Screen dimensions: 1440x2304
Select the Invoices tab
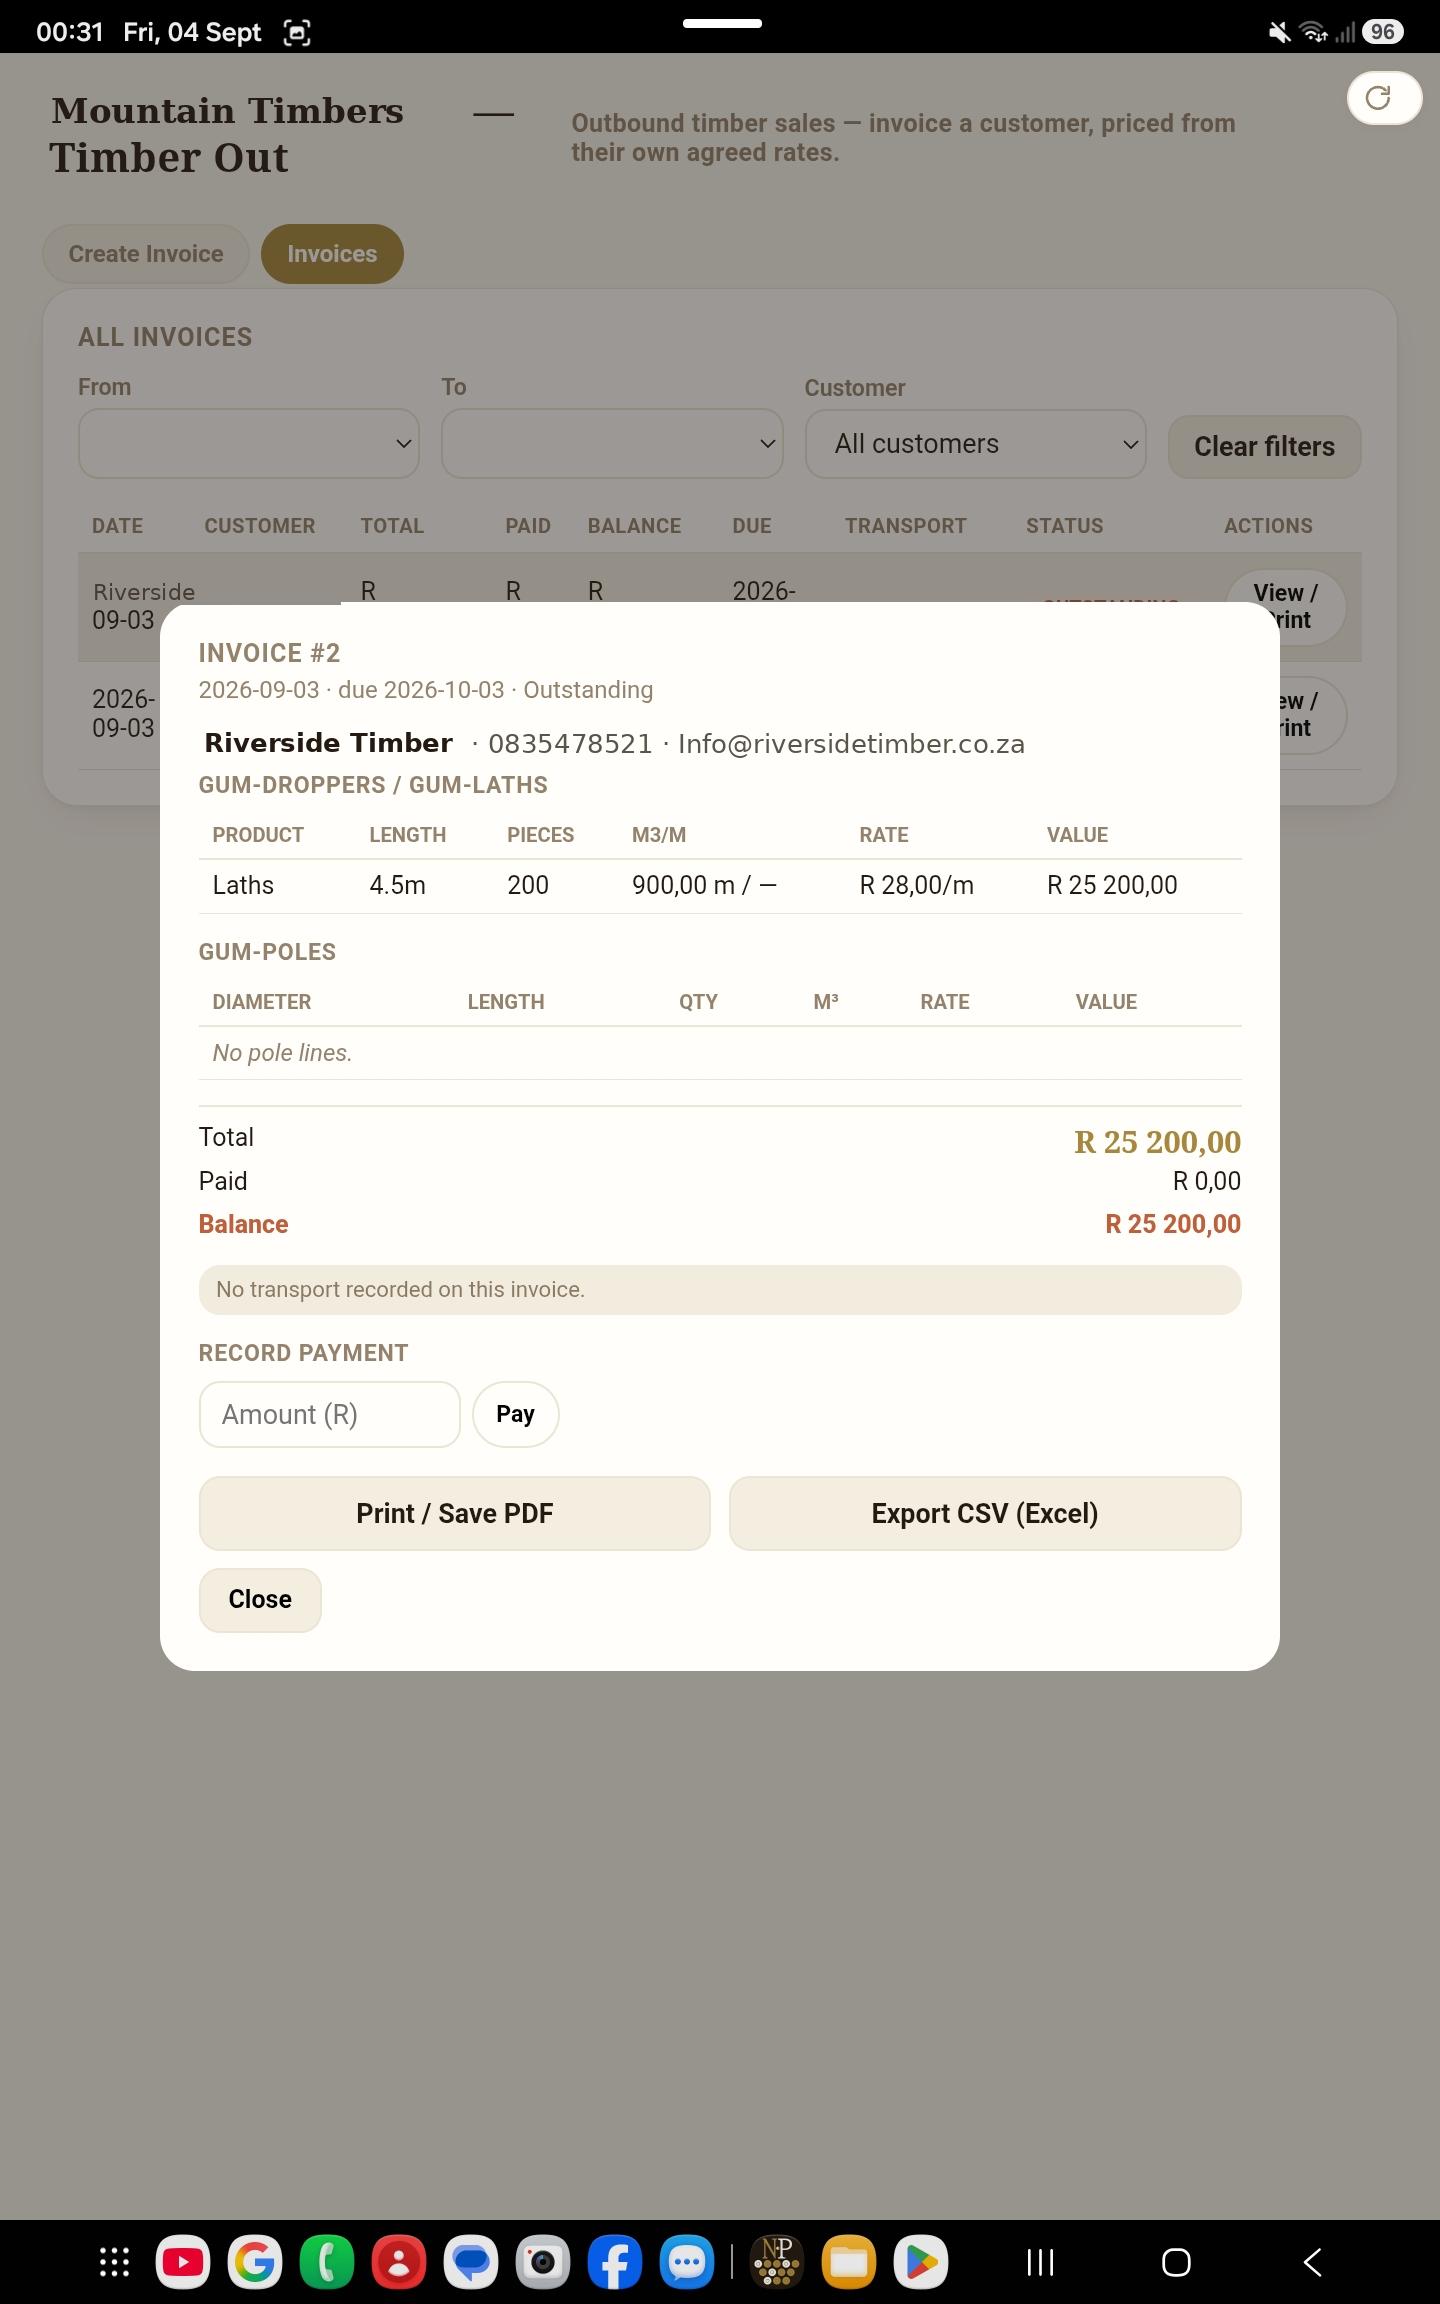[x=332, y=254]
